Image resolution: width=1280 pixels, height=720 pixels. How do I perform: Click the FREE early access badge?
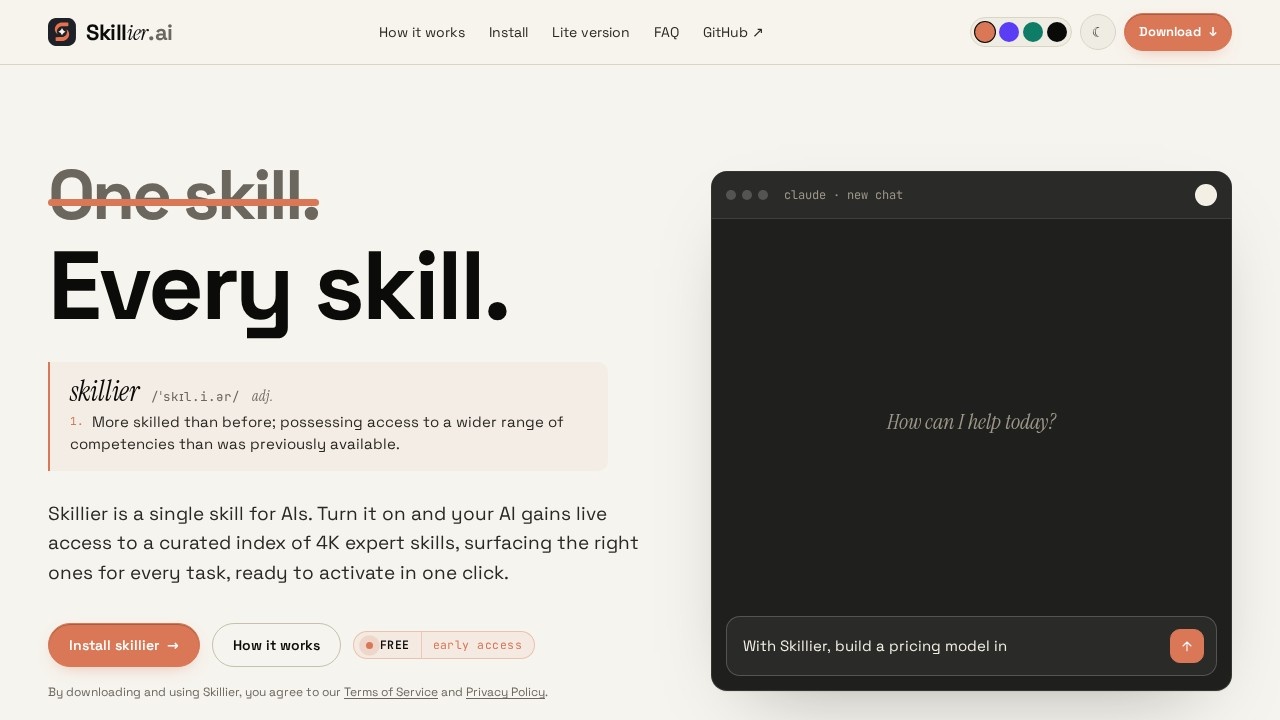click(444, 645)
